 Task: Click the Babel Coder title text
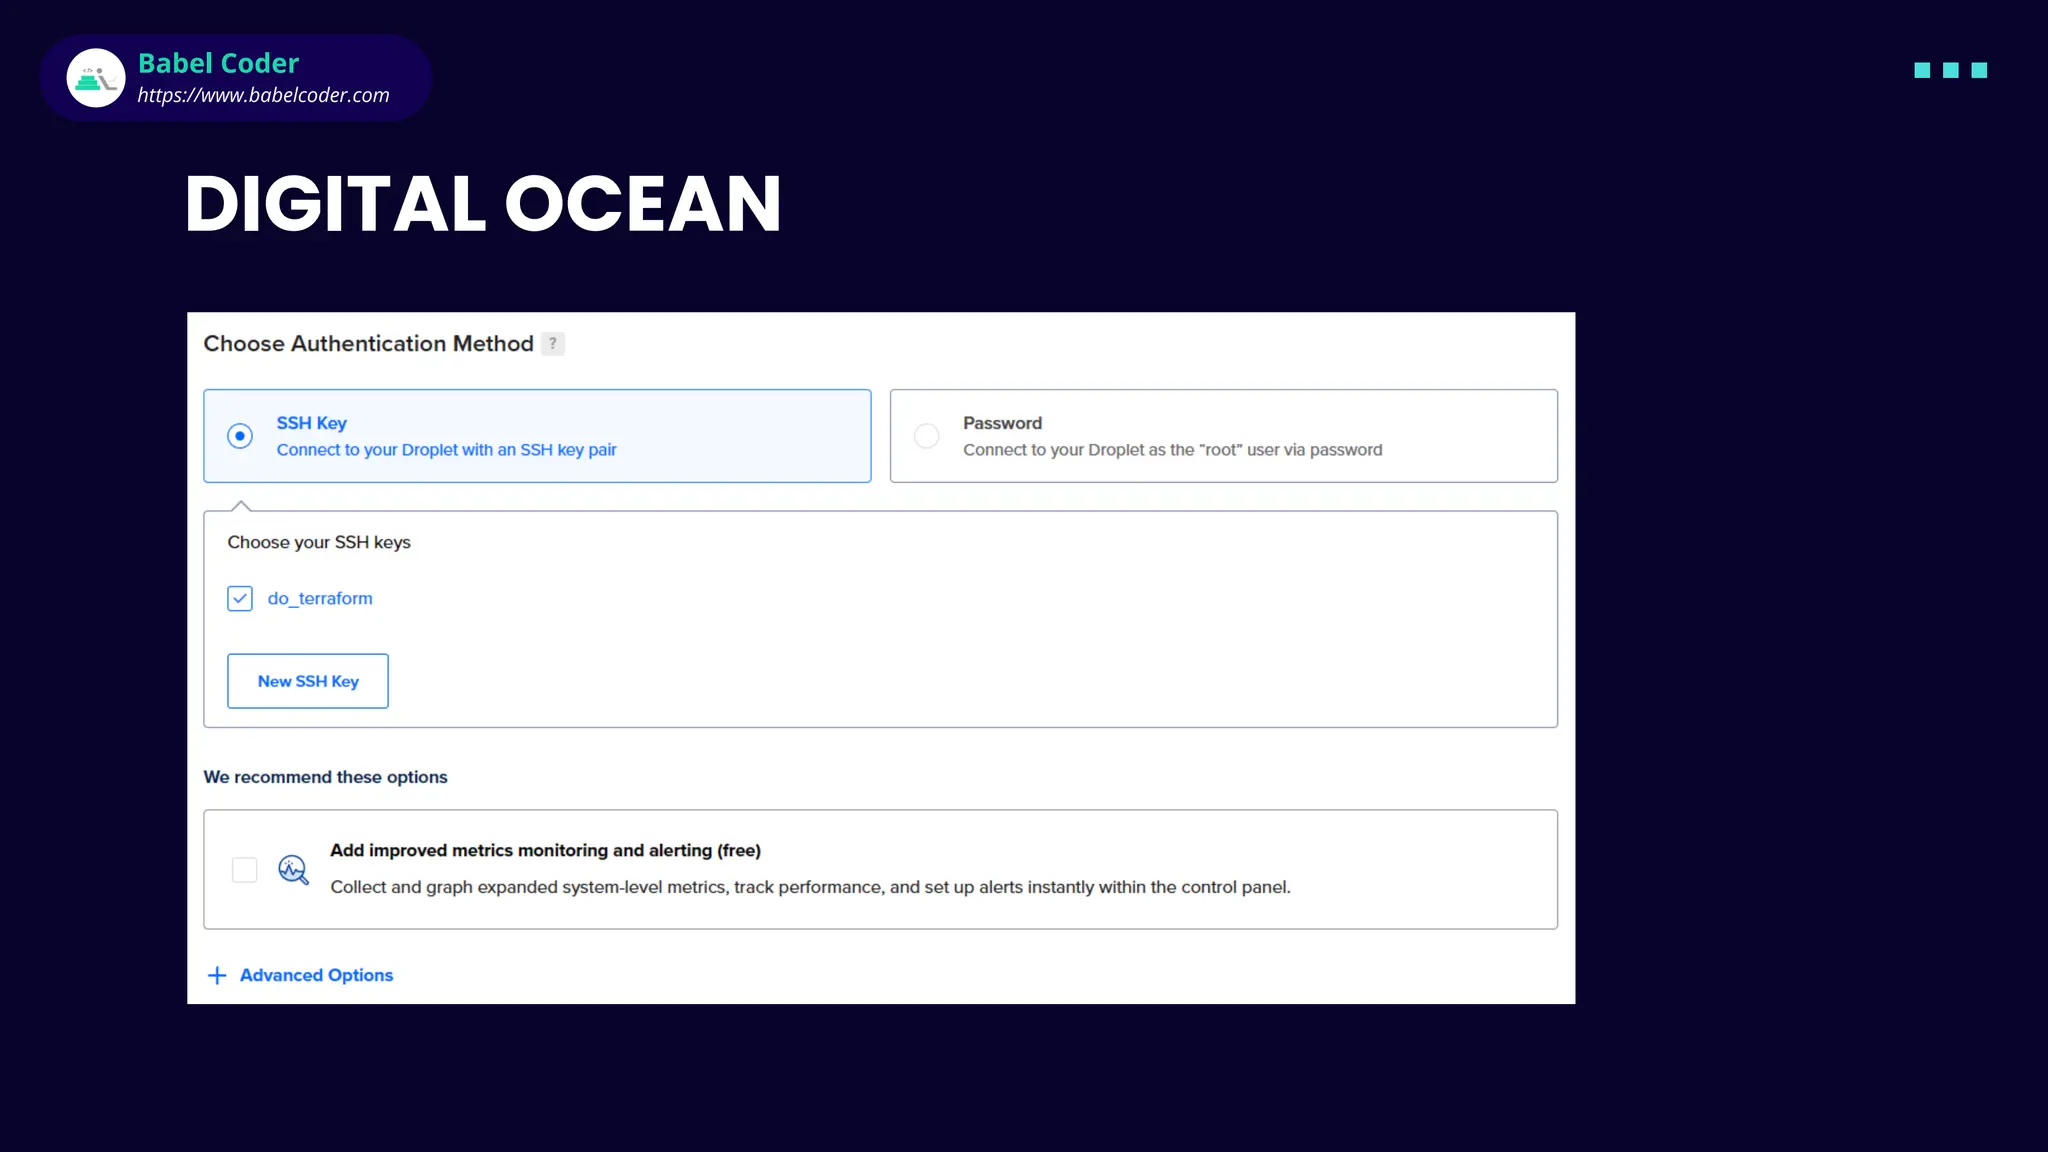coord(218,63)
